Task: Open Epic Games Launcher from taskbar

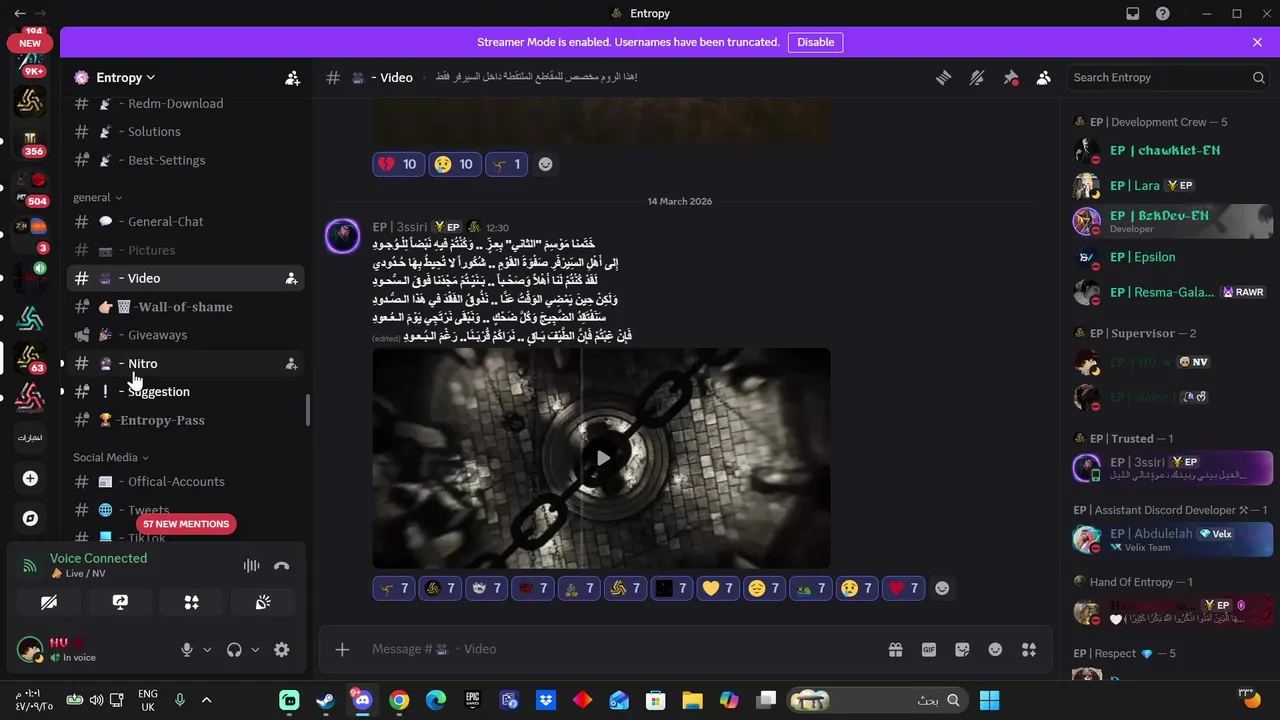Action: click(x=472, y=700)
